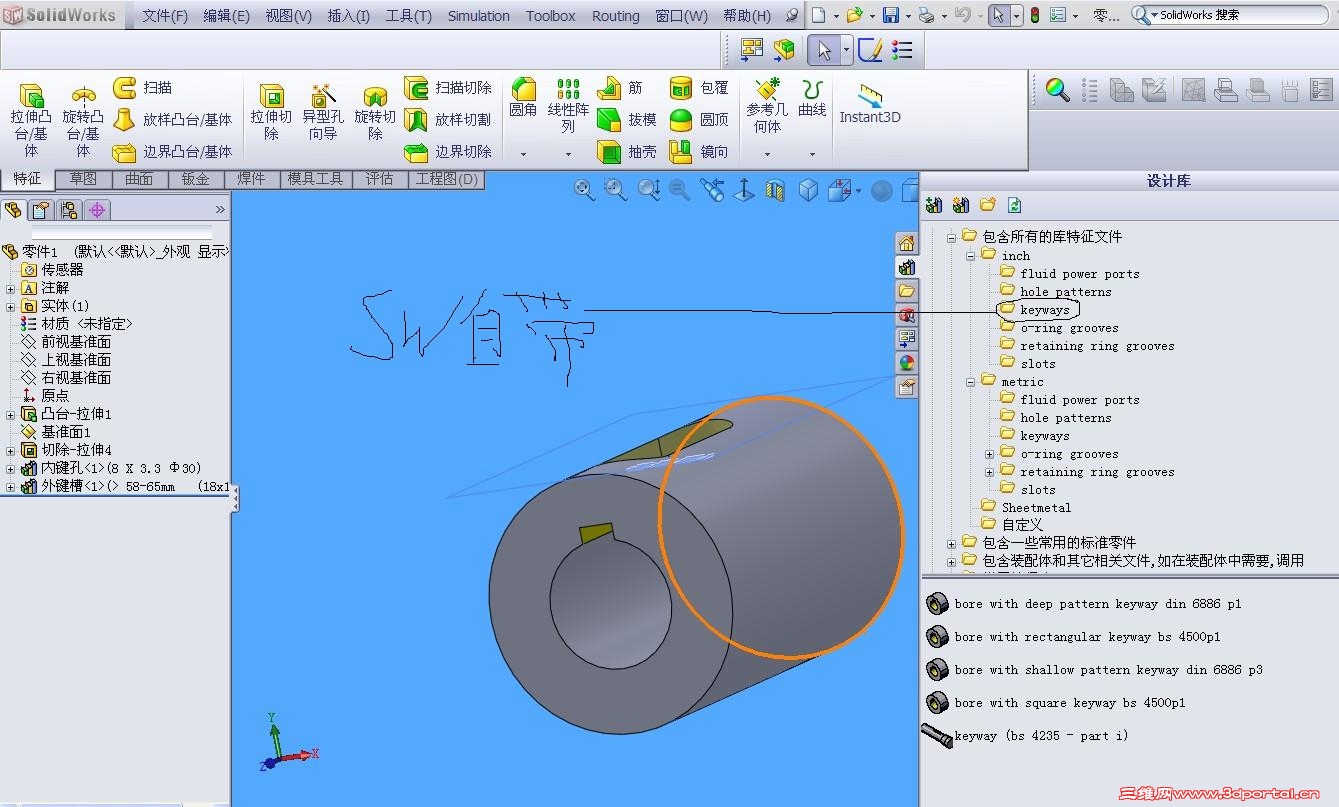Click the Rib (筋) tool icon
The height and width of the screenshot is (807, 1339).
coord(610,88)
